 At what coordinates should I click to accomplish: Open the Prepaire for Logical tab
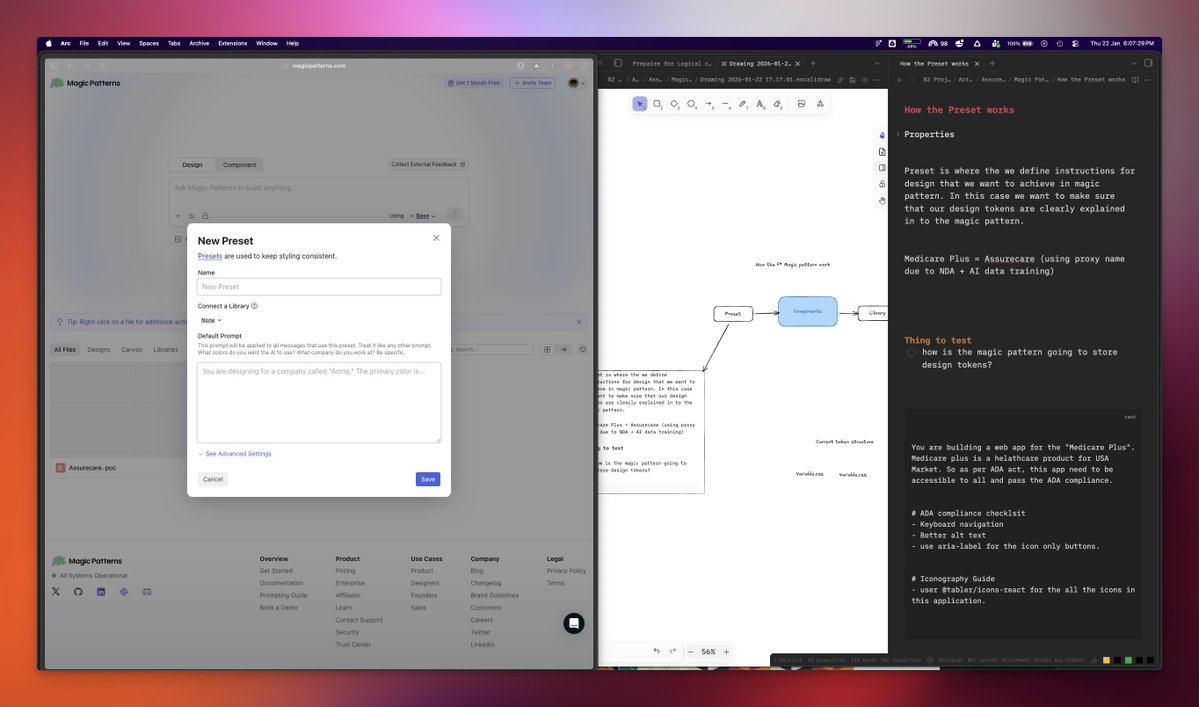671,63
